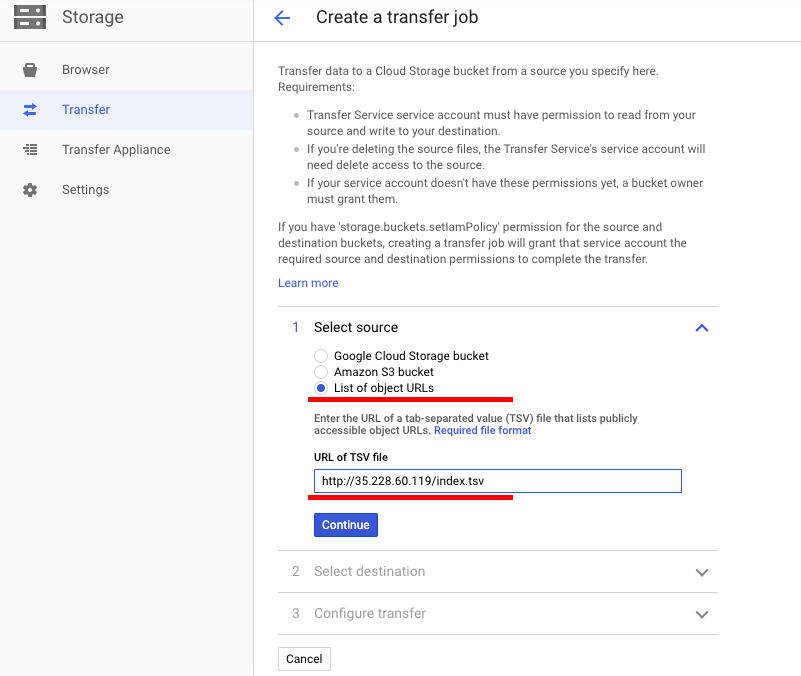Open the Settings sidebar item

85,190
